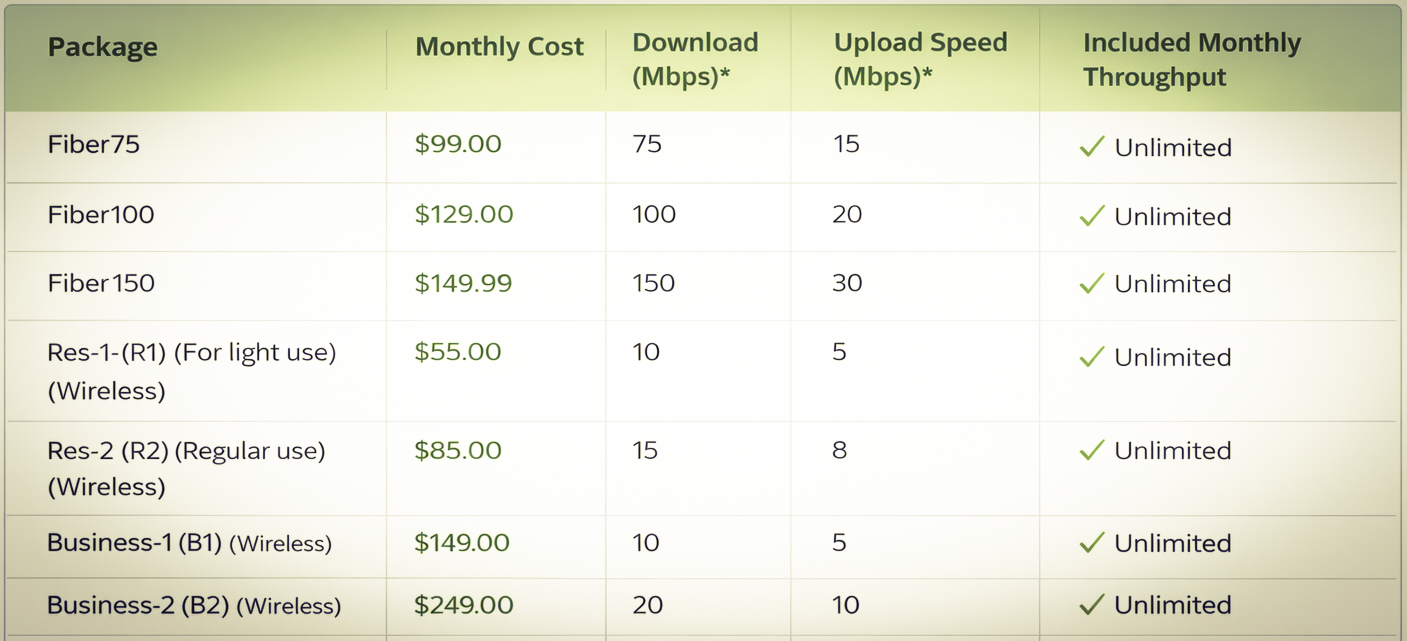Select the Business-1 (B1) Wireless package

189,543
